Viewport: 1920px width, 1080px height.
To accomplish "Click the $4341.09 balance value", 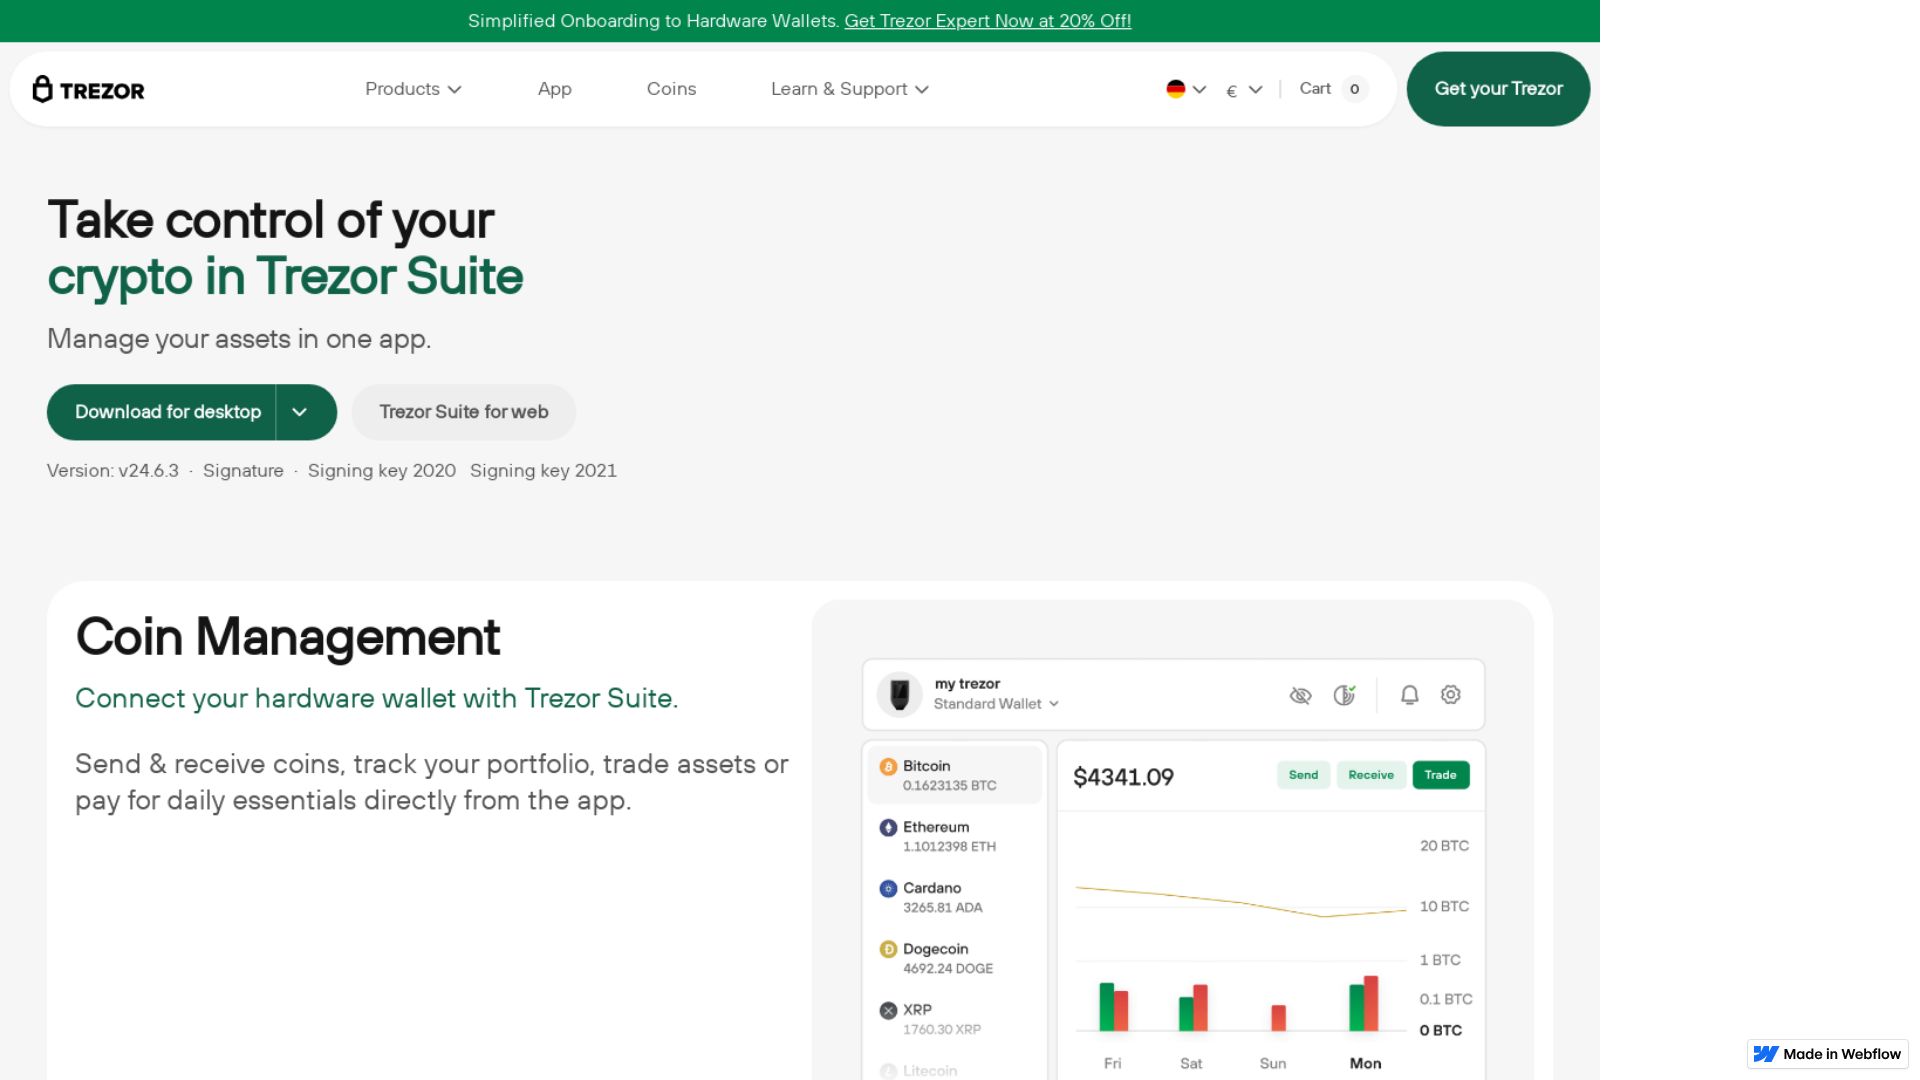I will click(1123, 777).
